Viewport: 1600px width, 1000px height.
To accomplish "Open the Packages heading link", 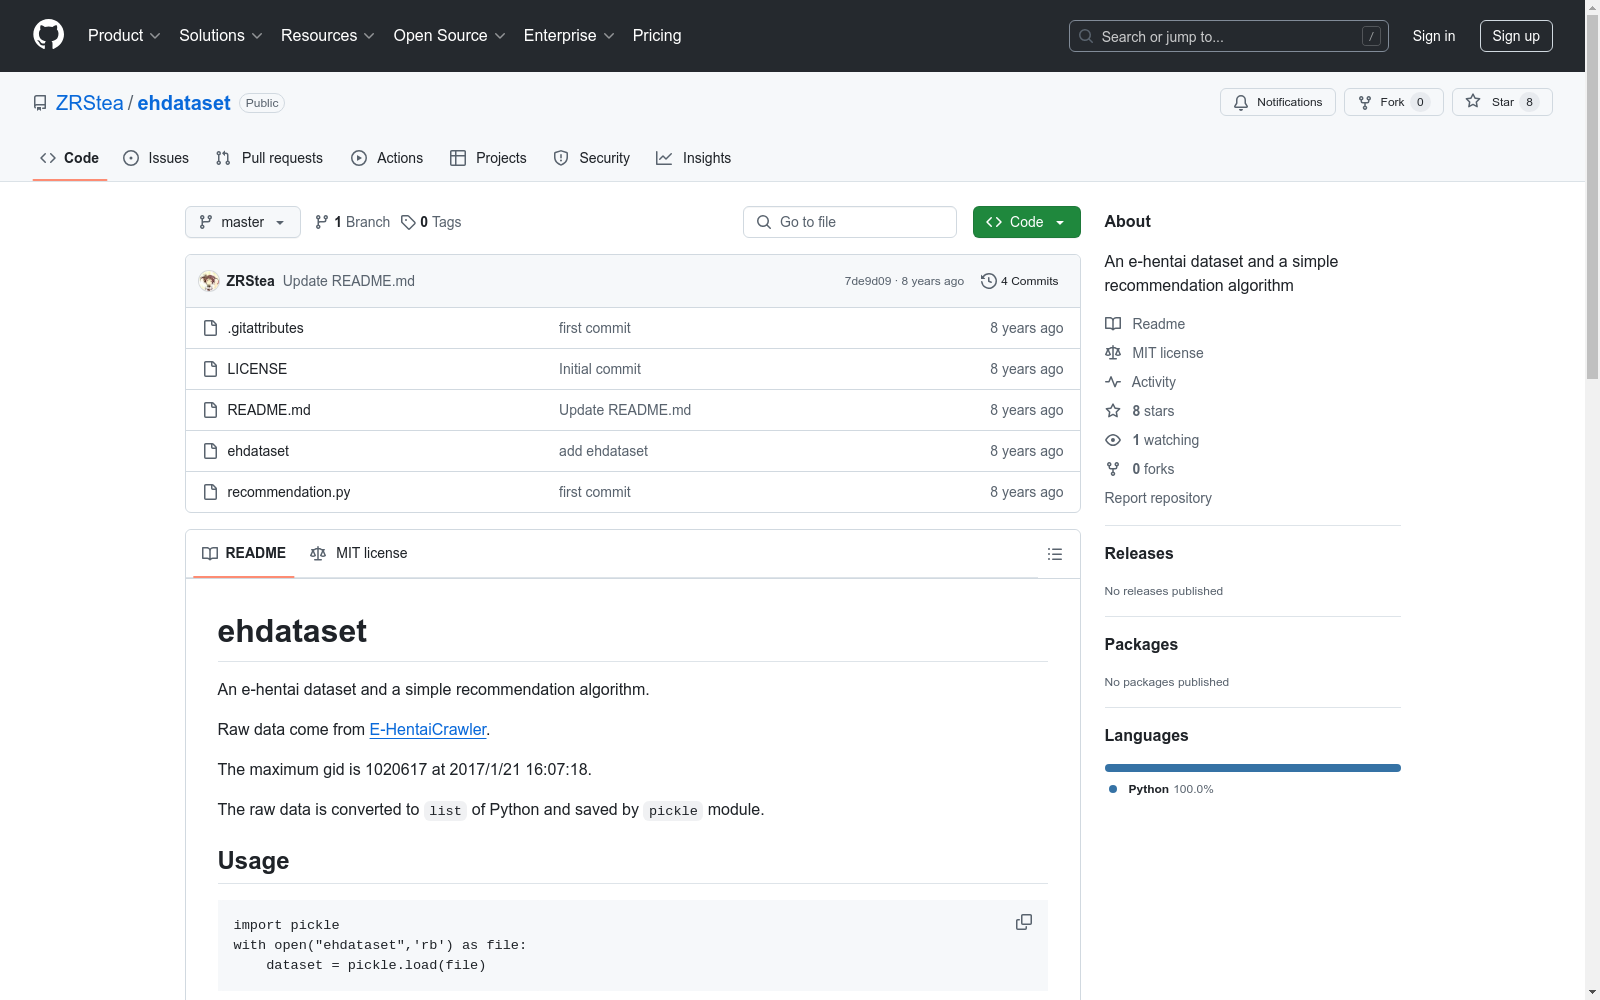I will coord(1141,645).
